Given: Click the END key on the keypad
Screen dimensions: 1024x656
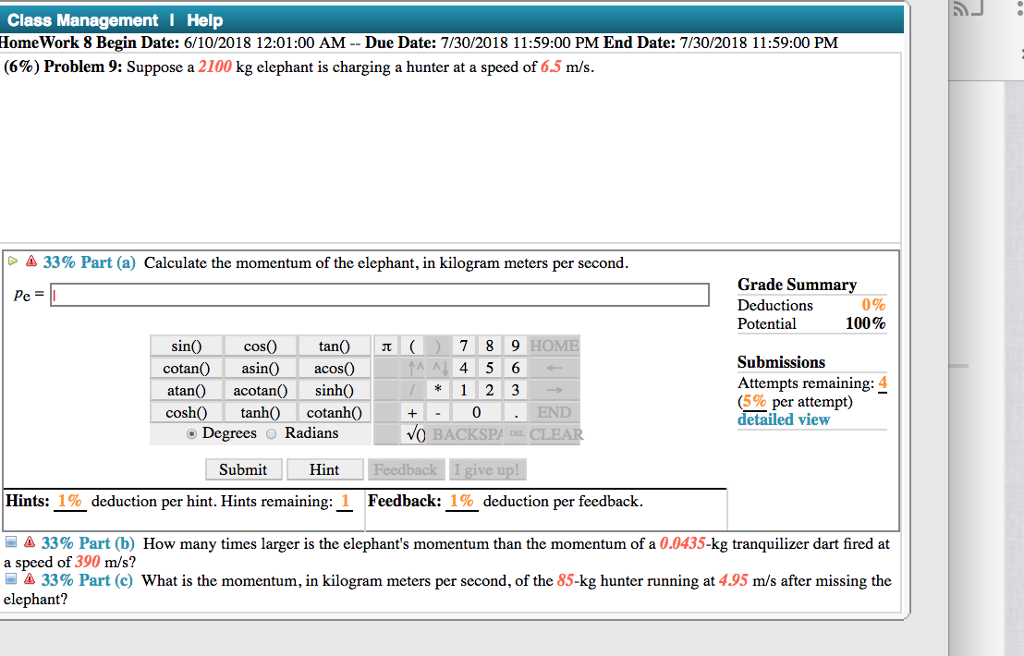Looking at the screenshot, I should click(x=555, y=412).
